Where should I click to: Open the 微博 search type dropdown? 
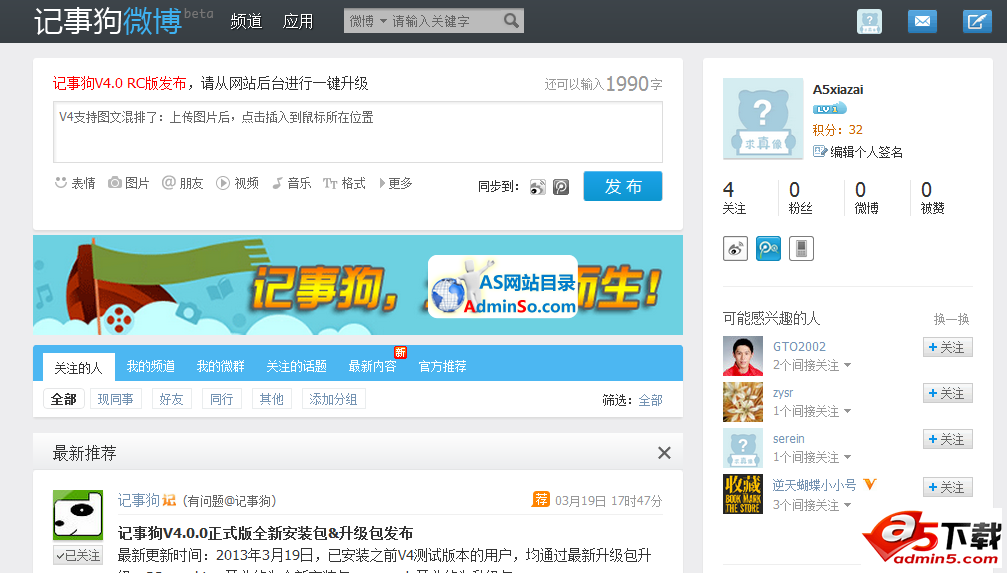pos(367,21)
